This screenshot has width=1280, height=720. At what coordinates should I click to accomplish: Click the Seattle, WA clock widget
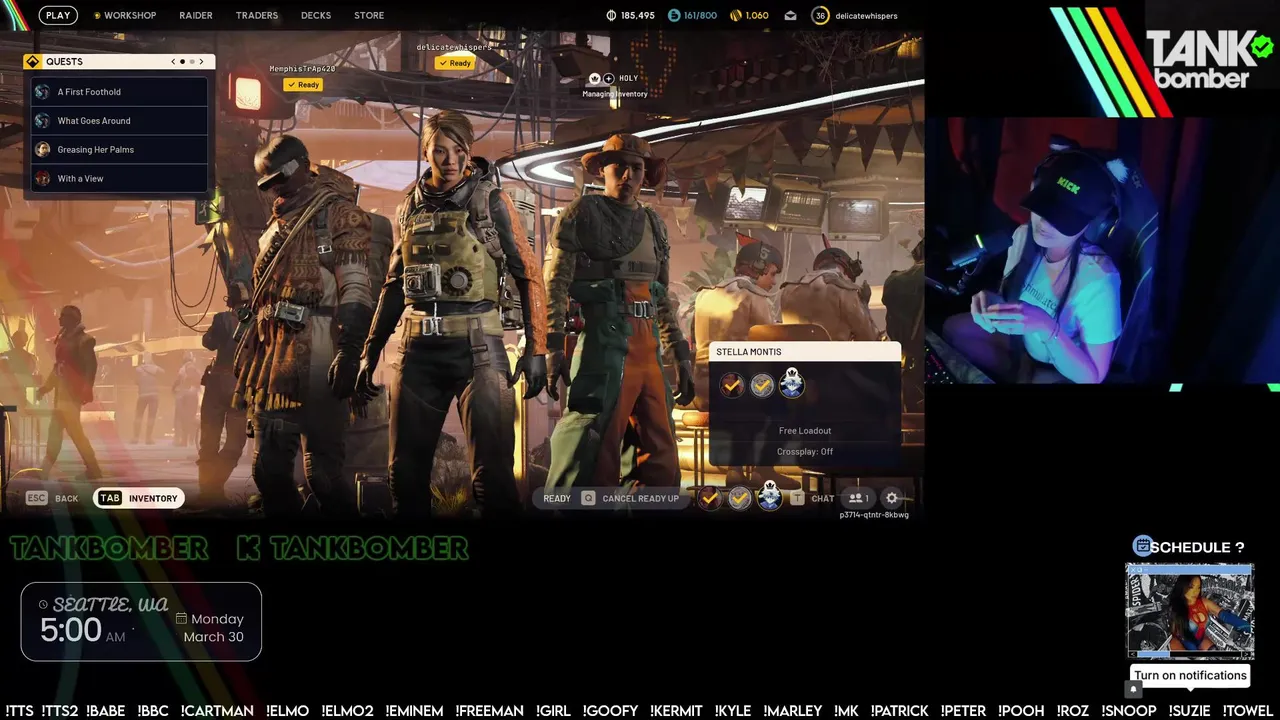point(141,622)
